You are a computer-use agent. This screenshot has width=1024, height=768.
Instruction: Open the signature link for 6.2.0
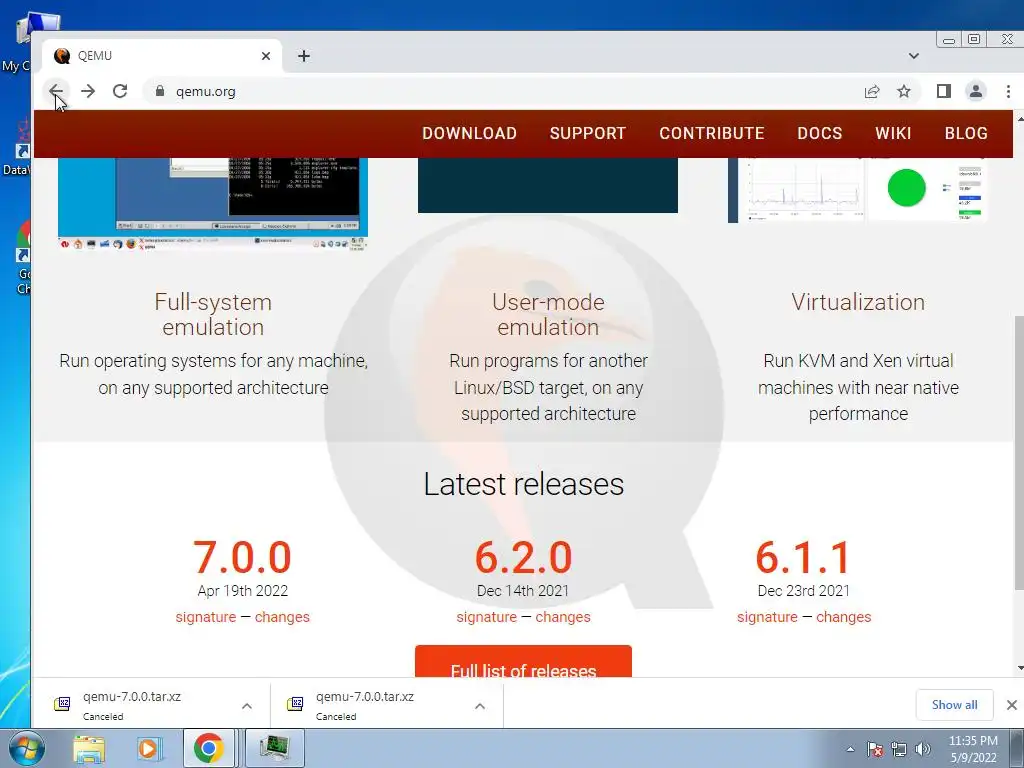tap(487, 617)
